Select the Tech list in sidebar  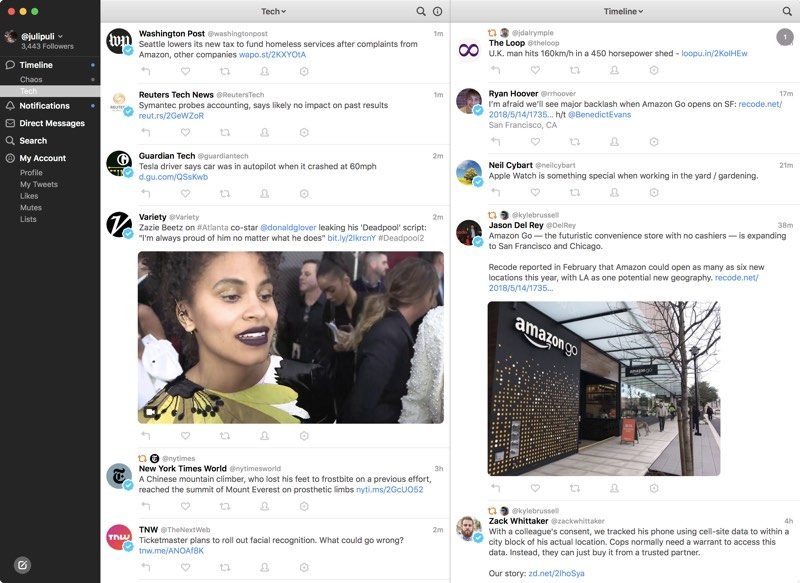pyautogui.click(x=50, y=91)
